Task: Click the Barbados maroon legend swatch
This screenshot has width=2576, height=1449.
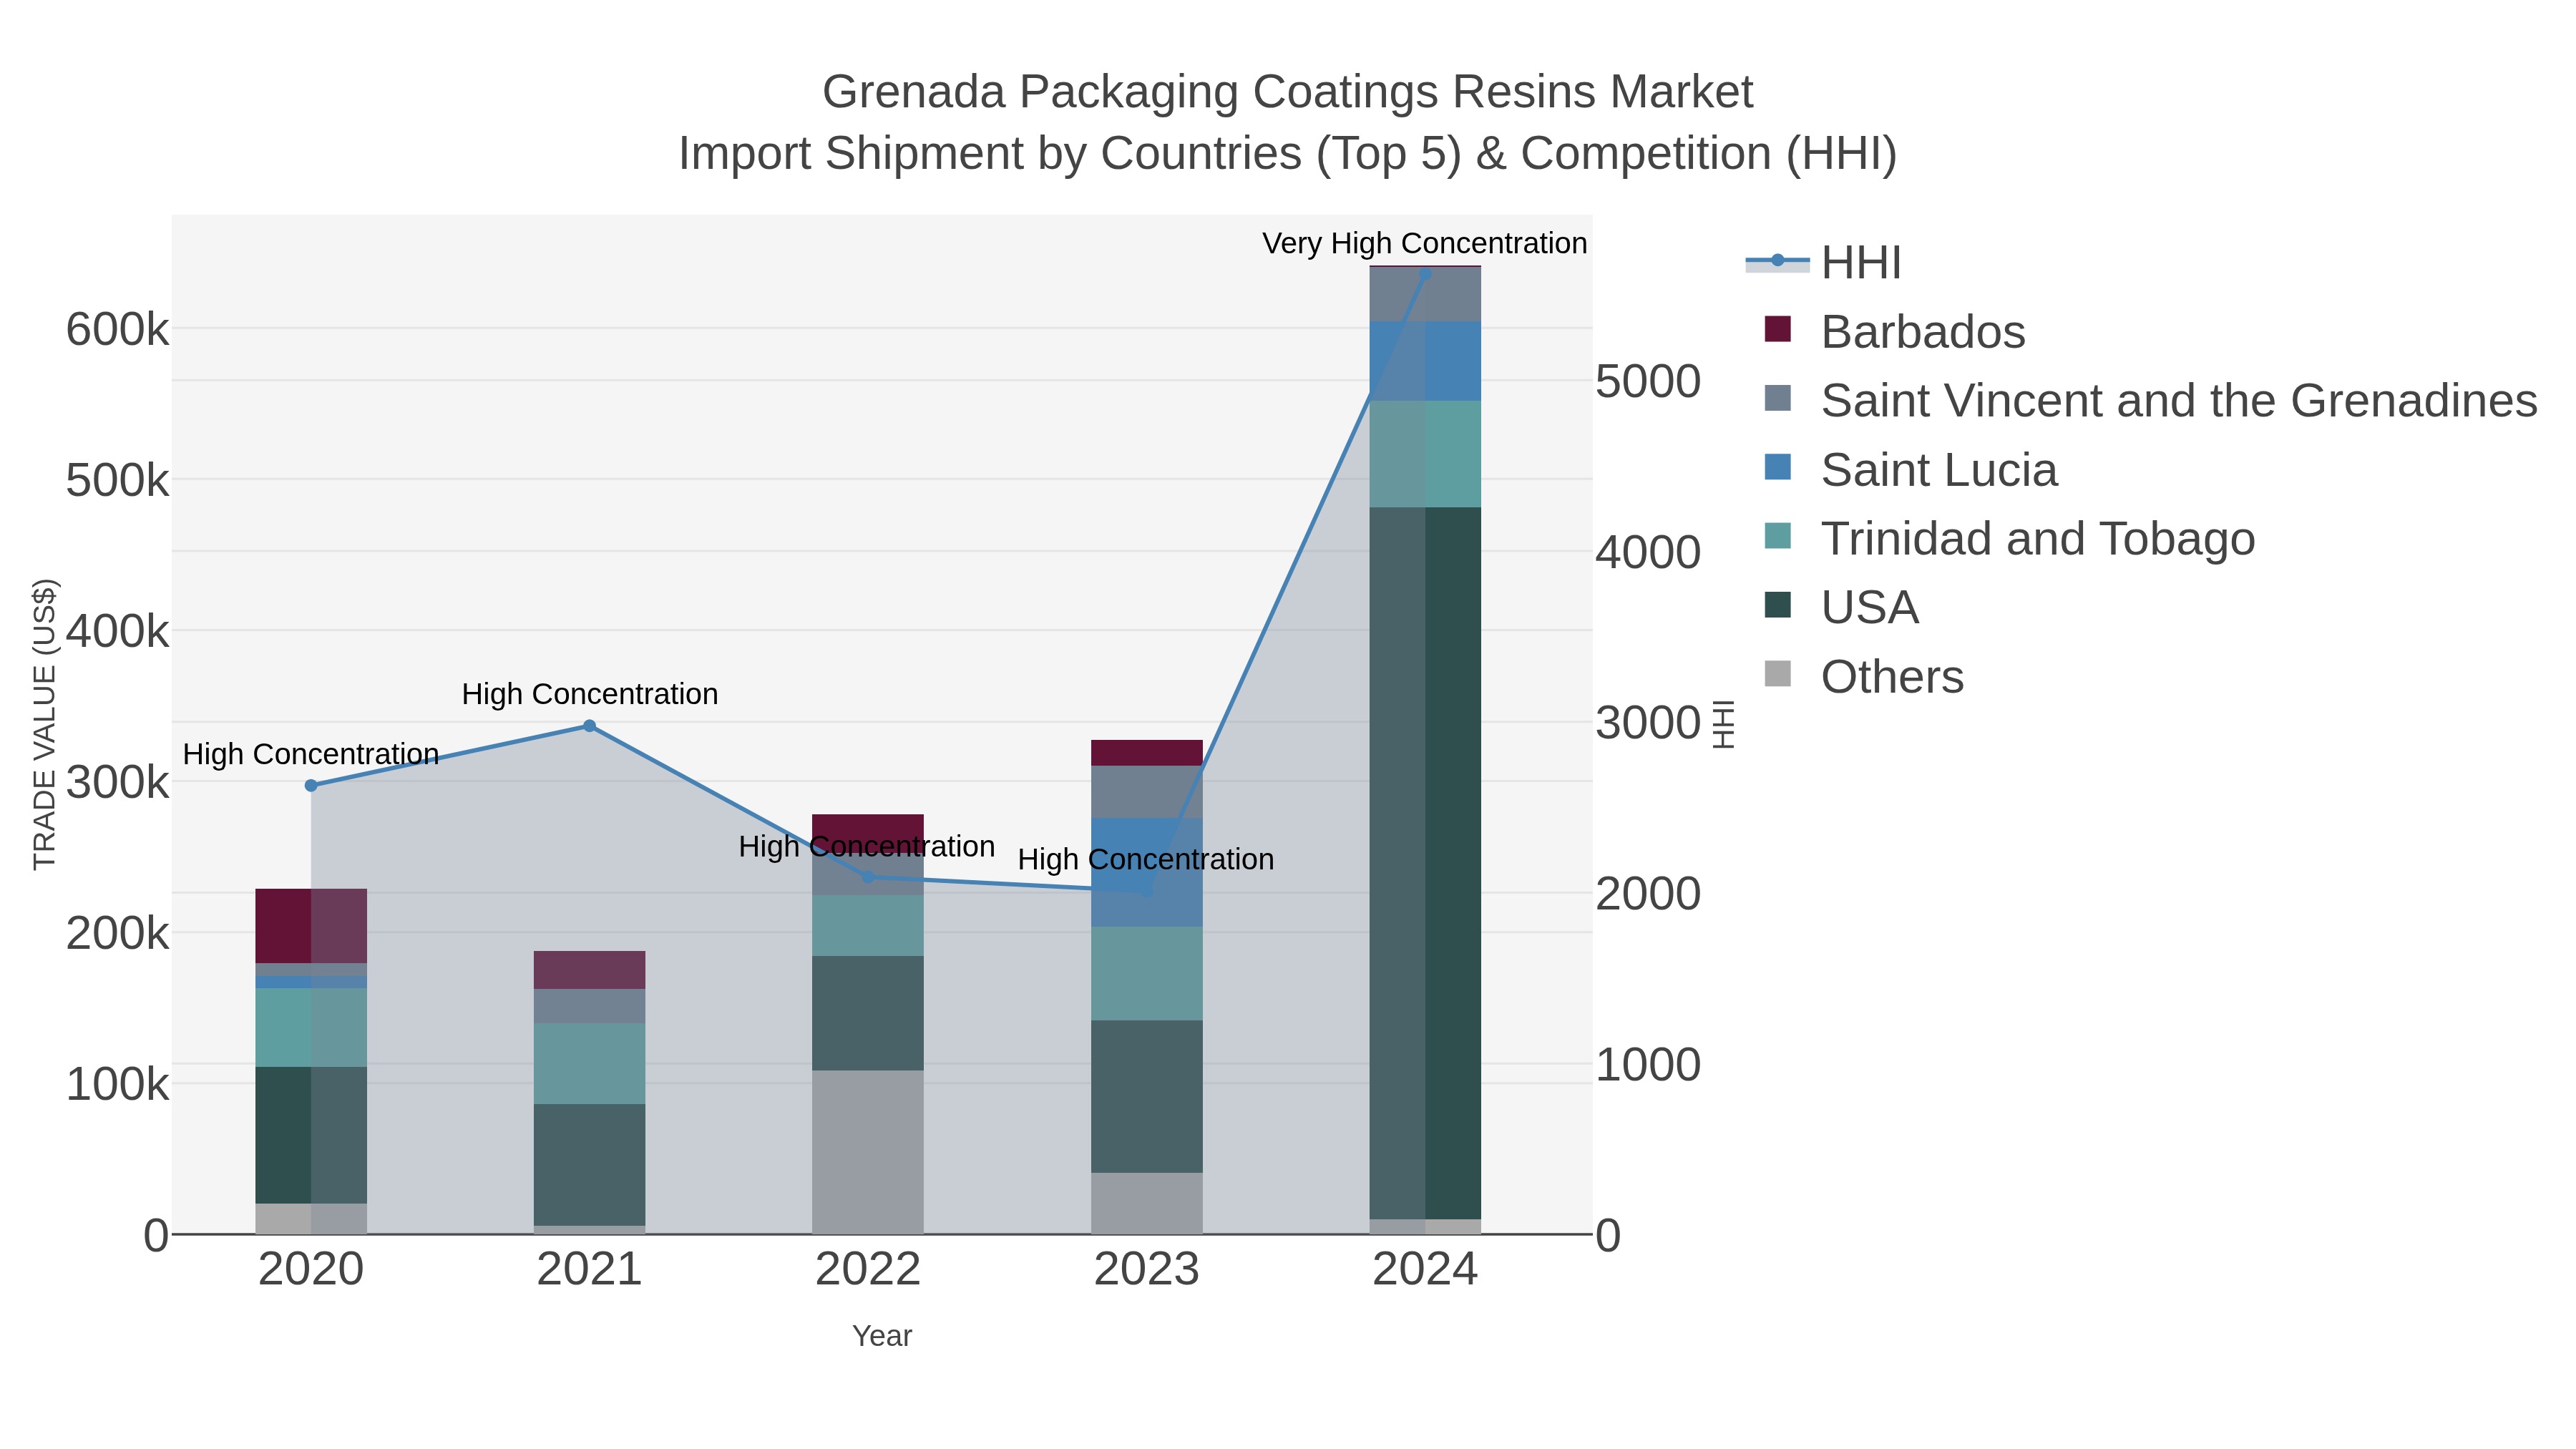Action: coord(1778,329)
